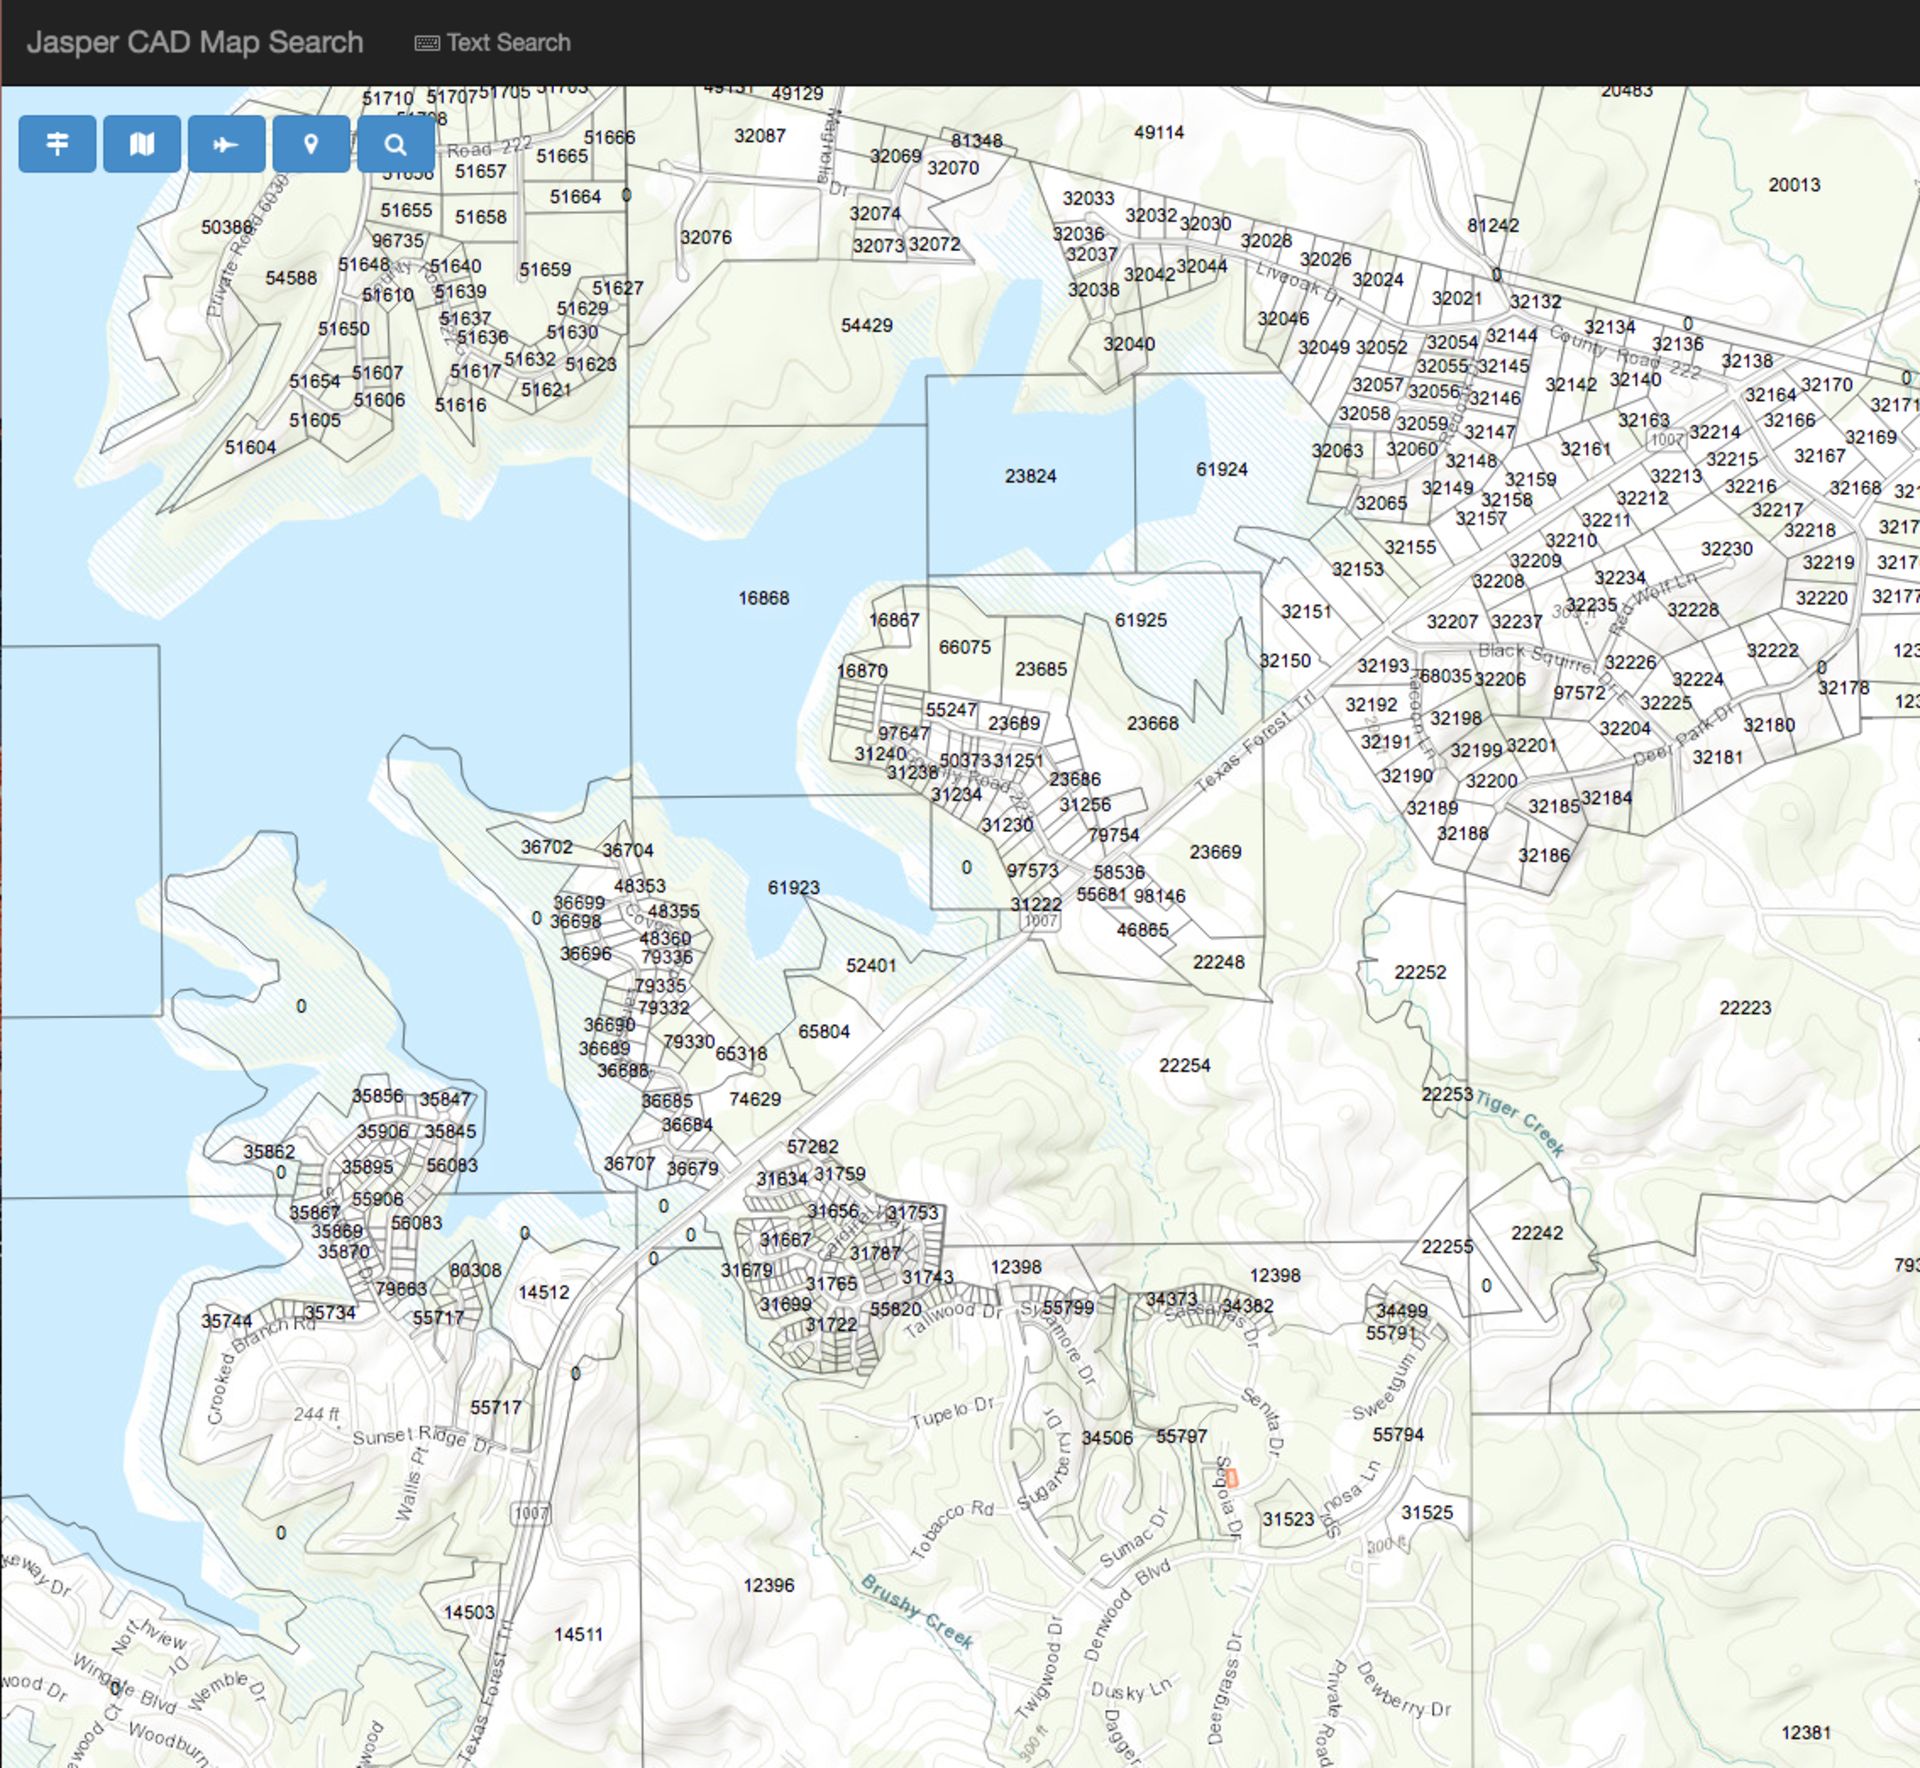Select parcel 54588

coord(291,278)
